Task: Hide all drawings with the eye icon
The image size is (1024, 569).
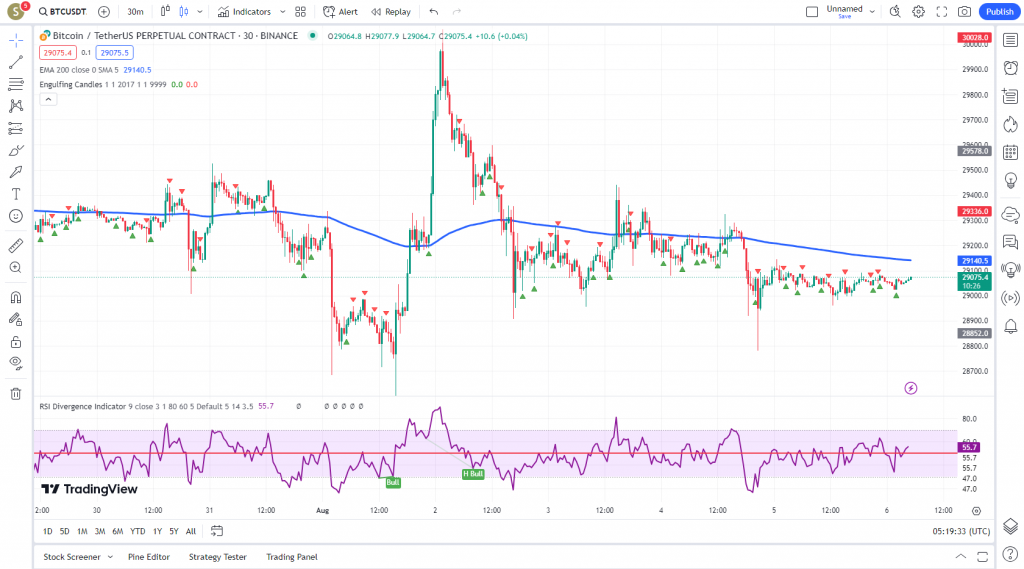Action: pos(16,363)
